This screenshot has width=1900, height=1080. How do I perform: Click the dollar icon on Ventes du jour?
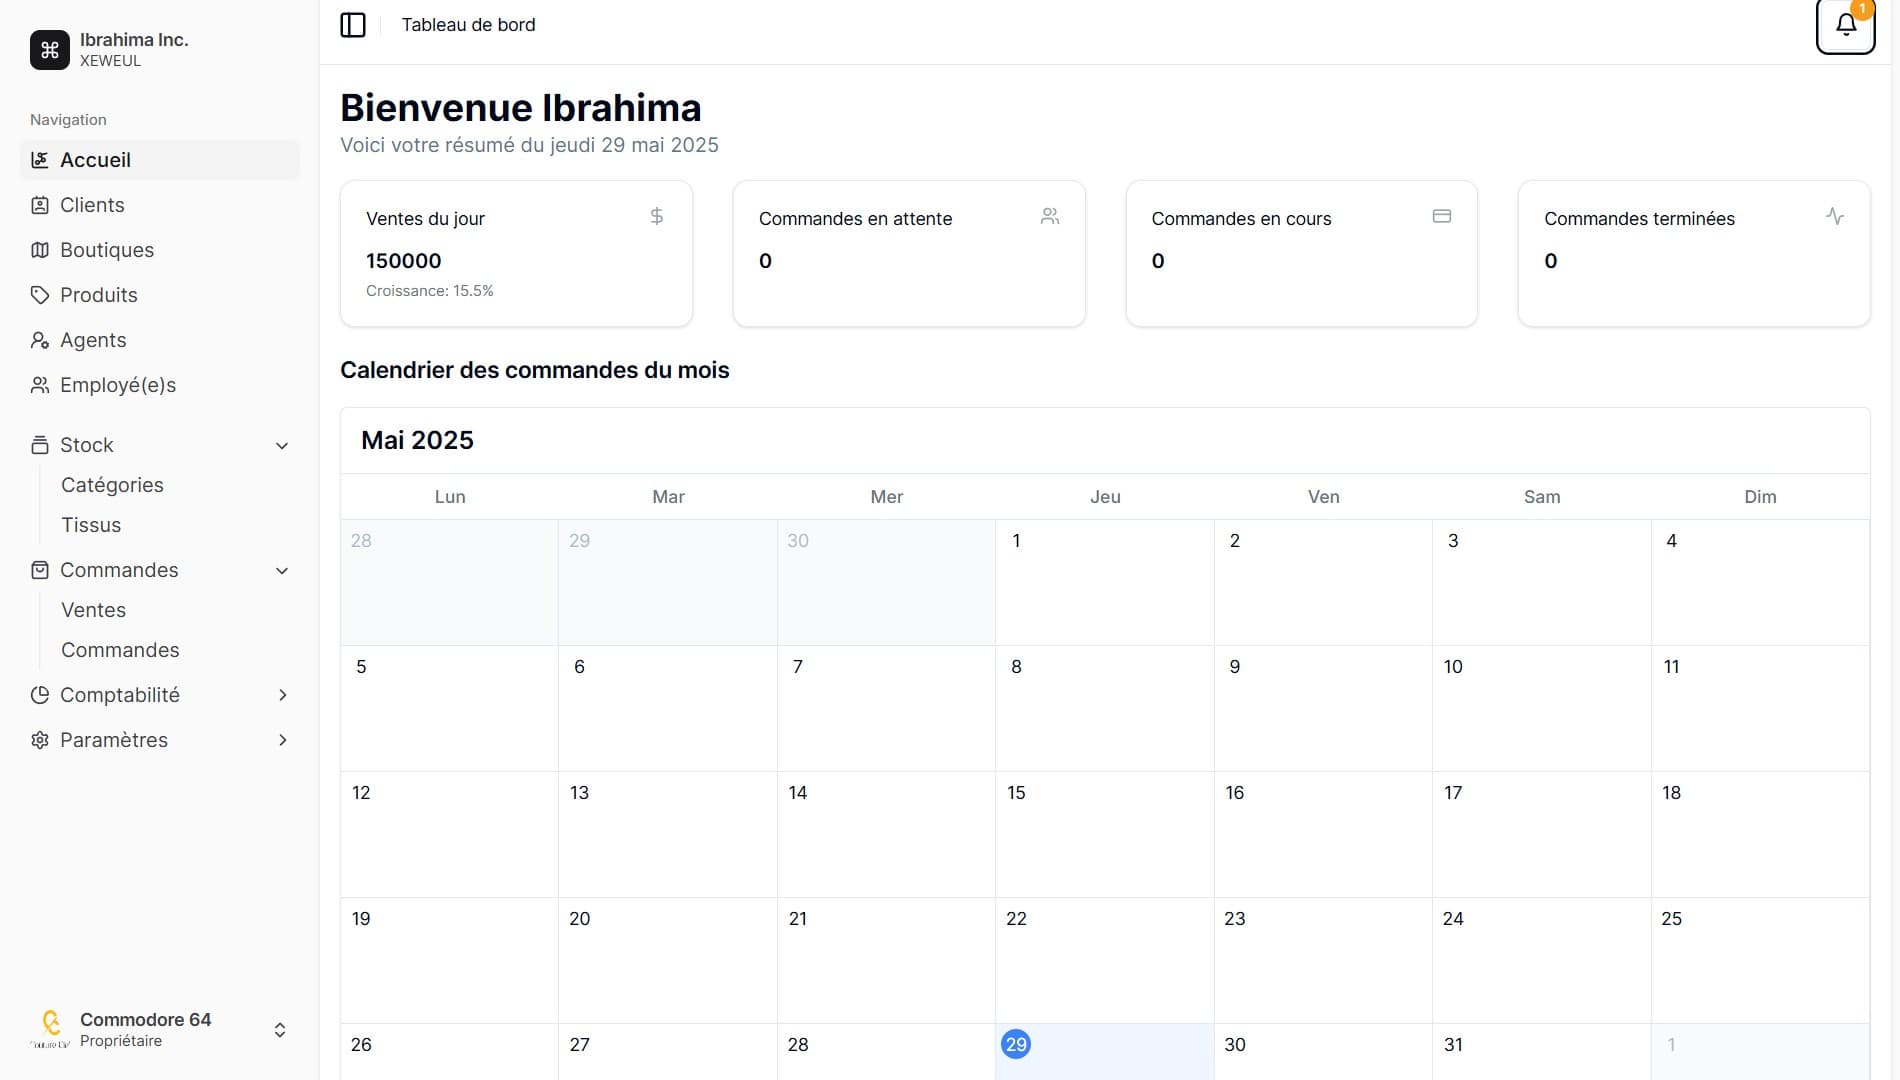click(657, 216)
